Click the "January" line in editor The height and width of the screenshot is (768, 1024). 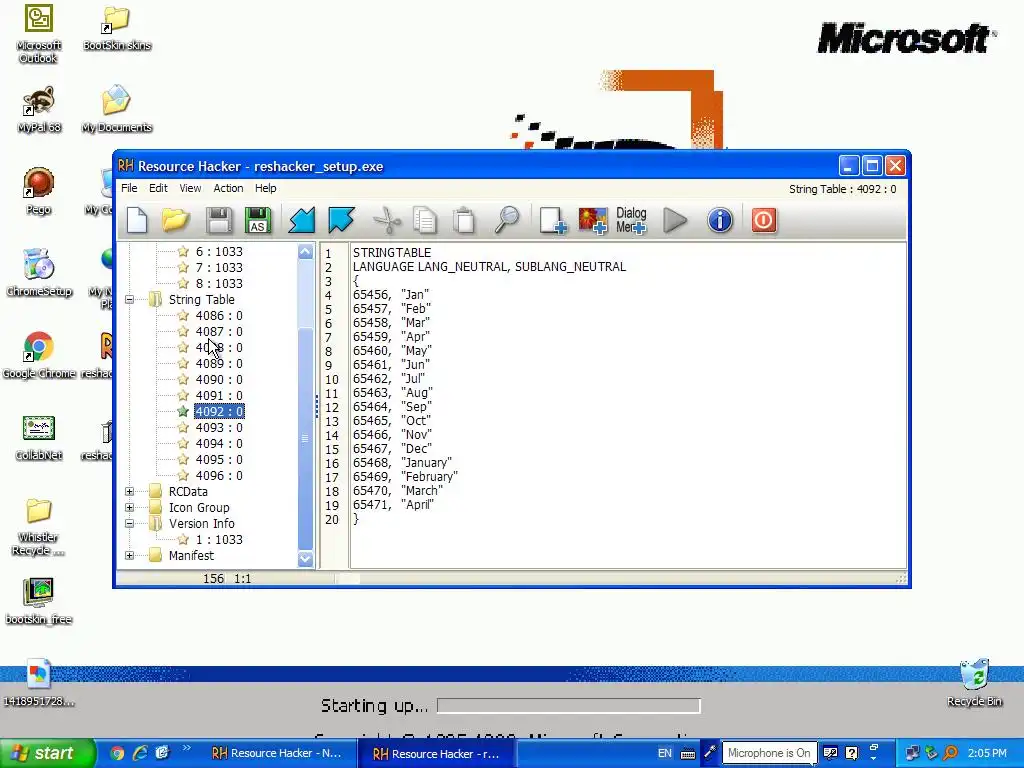coord(402,463)
